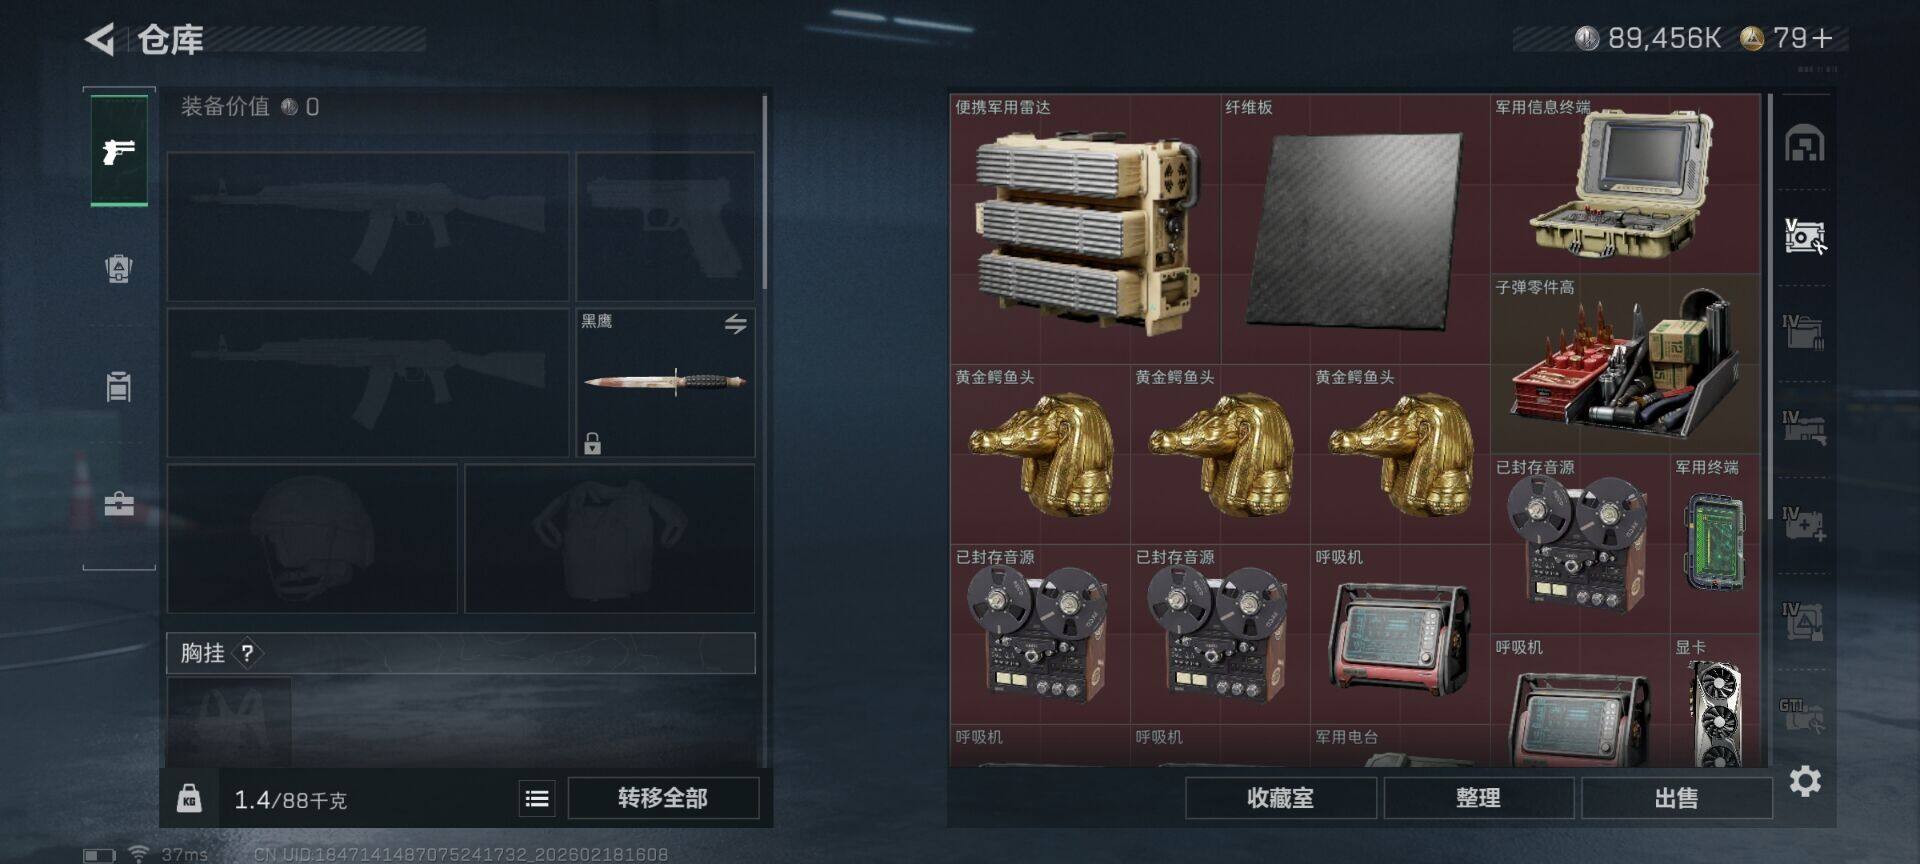The height and width of the screenshot is (864, 1920).
Task: Click the first 黄金鳄鱼头 item
Action: coord(1041,455)
